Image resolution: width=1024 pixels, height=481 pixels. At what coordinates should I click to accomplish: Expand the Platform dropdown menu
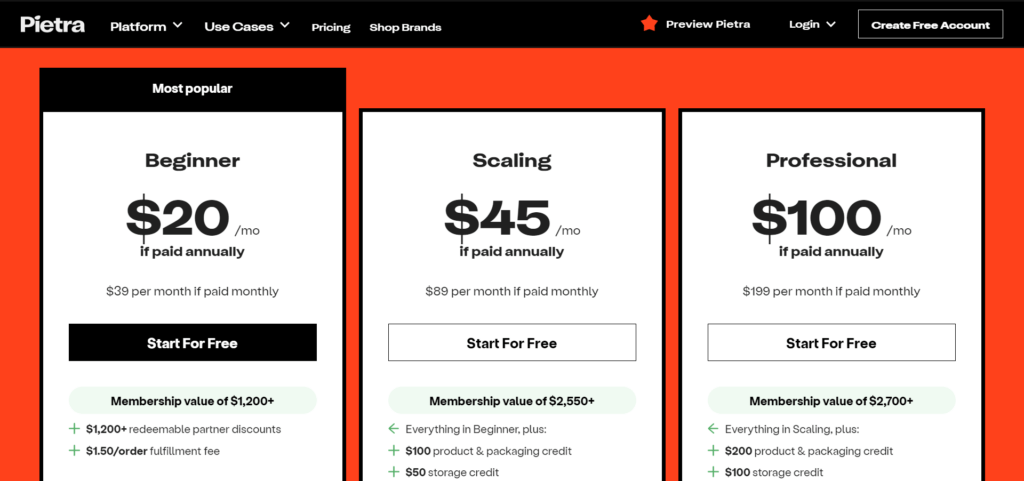[146, 27]
